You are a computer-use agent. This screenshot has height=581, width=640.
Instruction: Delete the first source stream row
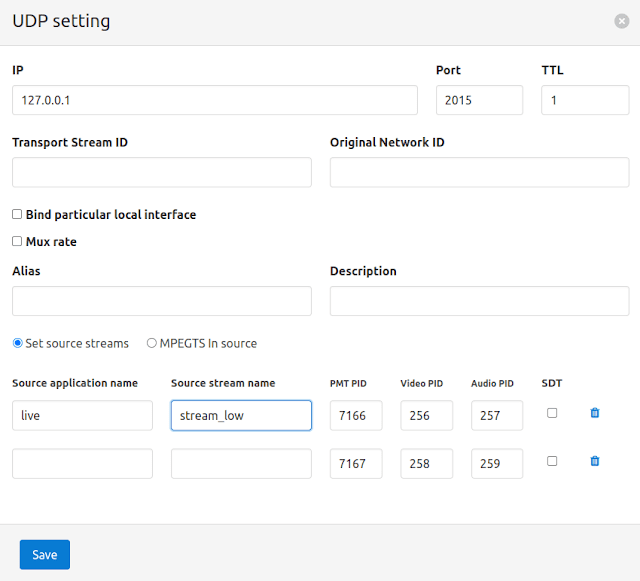coord(595,413)
